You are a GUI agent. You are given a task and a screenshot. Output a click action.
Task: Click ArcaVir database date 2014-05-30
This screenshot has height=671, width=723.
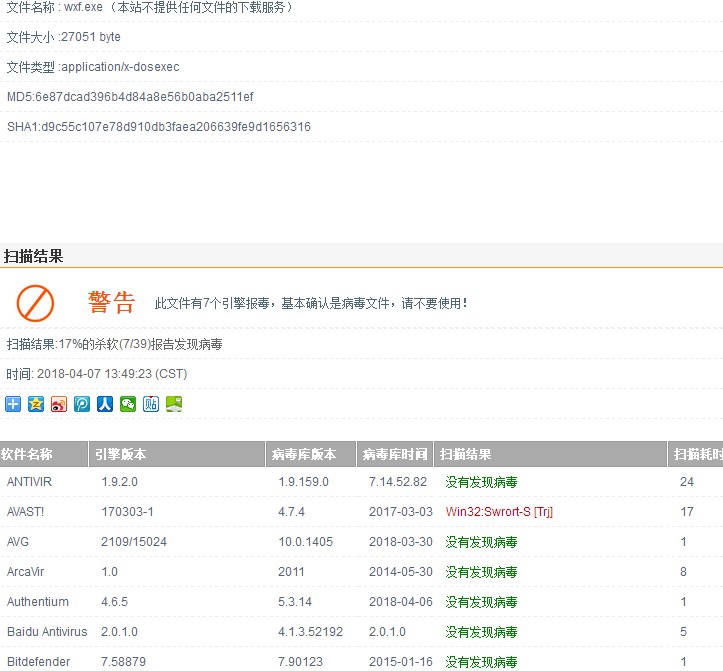coord(401,572)
